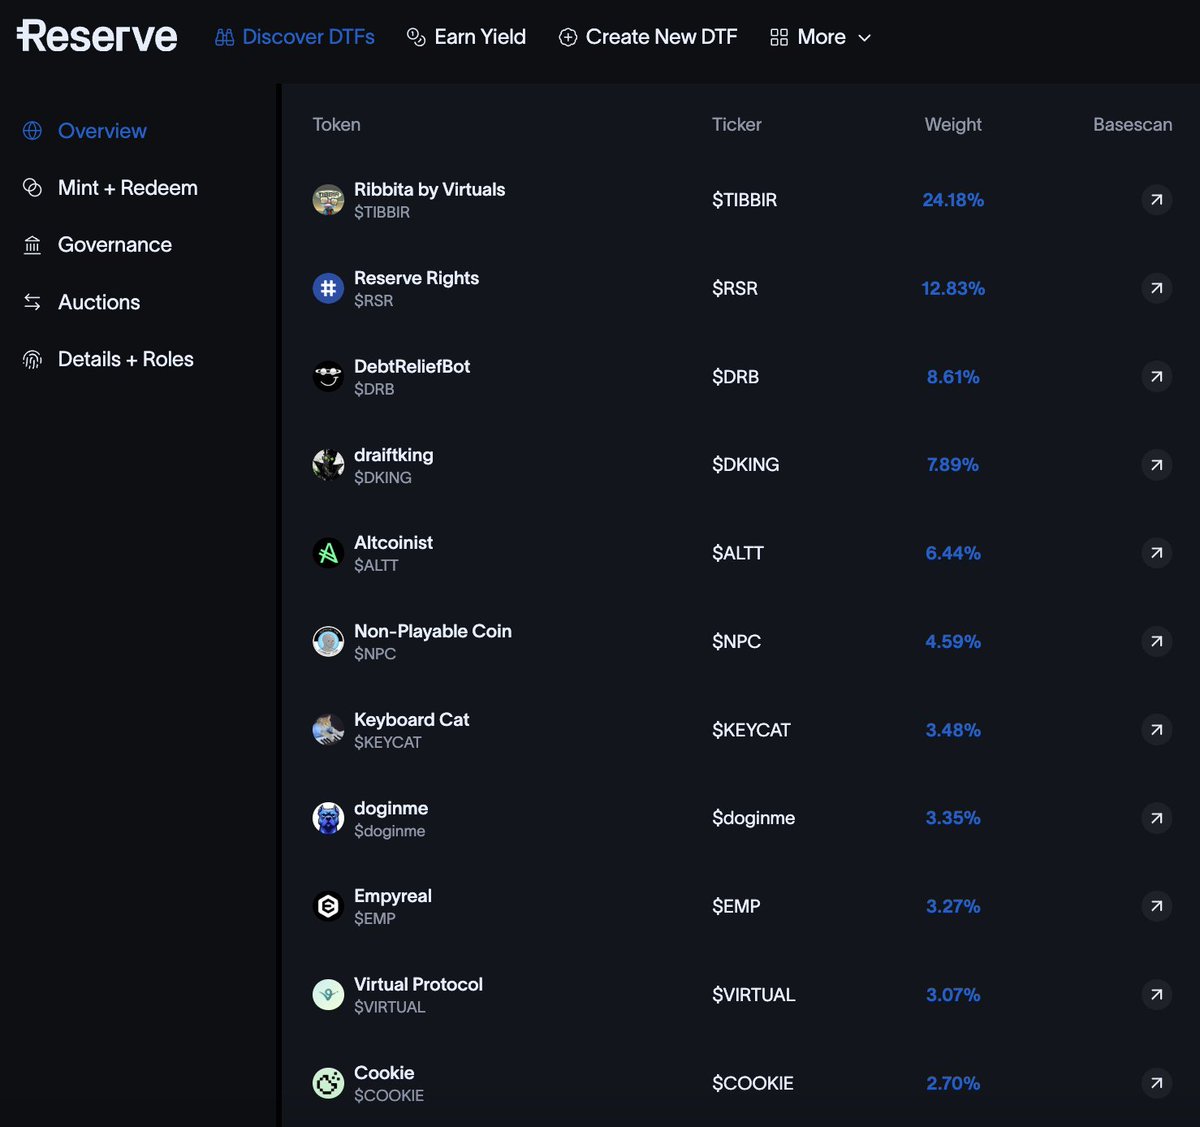The height and width of the screenshot is (1127, 1200).
Task: Click the 3.27% weight value
Action: (x=953, y=906)
